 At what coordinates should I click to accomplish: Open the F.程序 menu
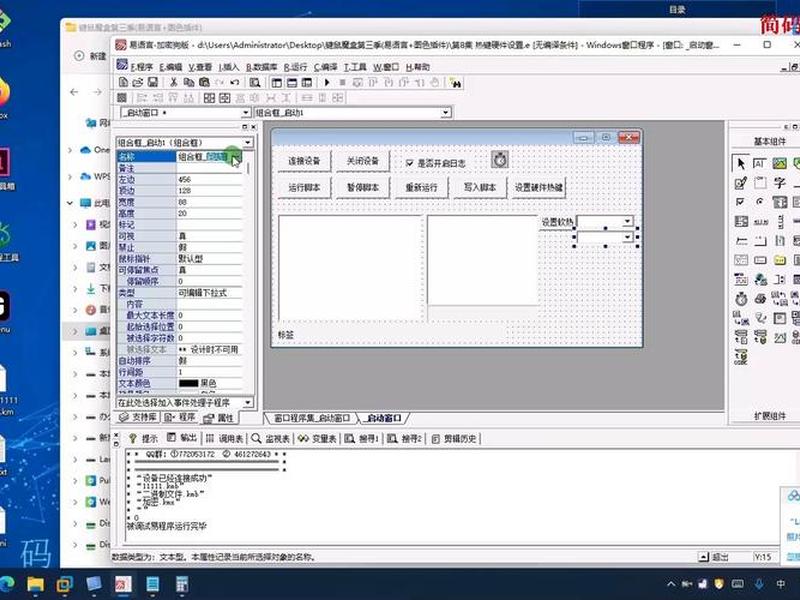[141, 67]
